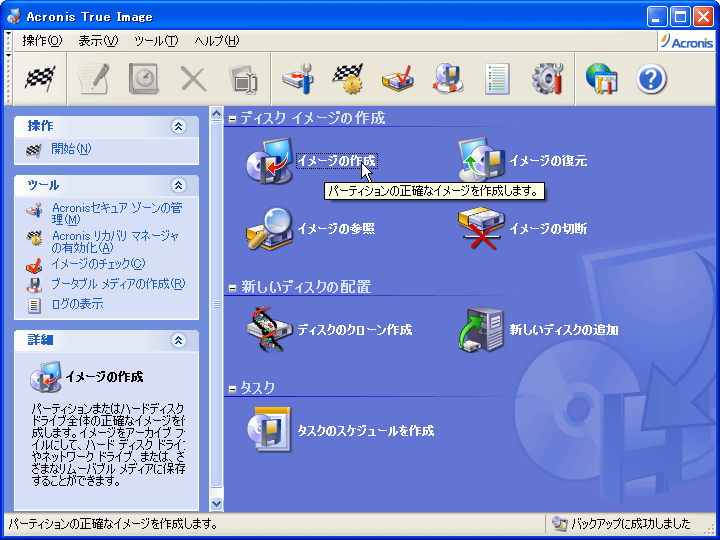
Task: Click the イメージのチェック icon in sidebar
Action: [34, 265]
